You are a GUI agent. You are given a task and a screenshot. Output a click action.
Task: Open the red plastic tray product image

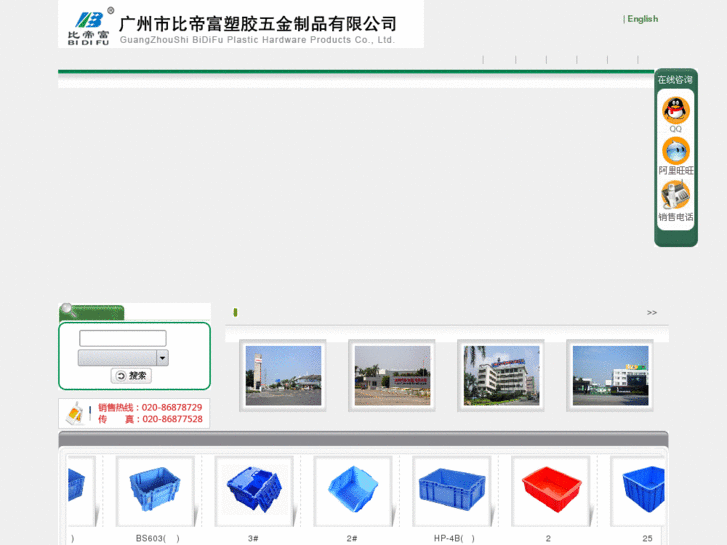tap(551, 491)
